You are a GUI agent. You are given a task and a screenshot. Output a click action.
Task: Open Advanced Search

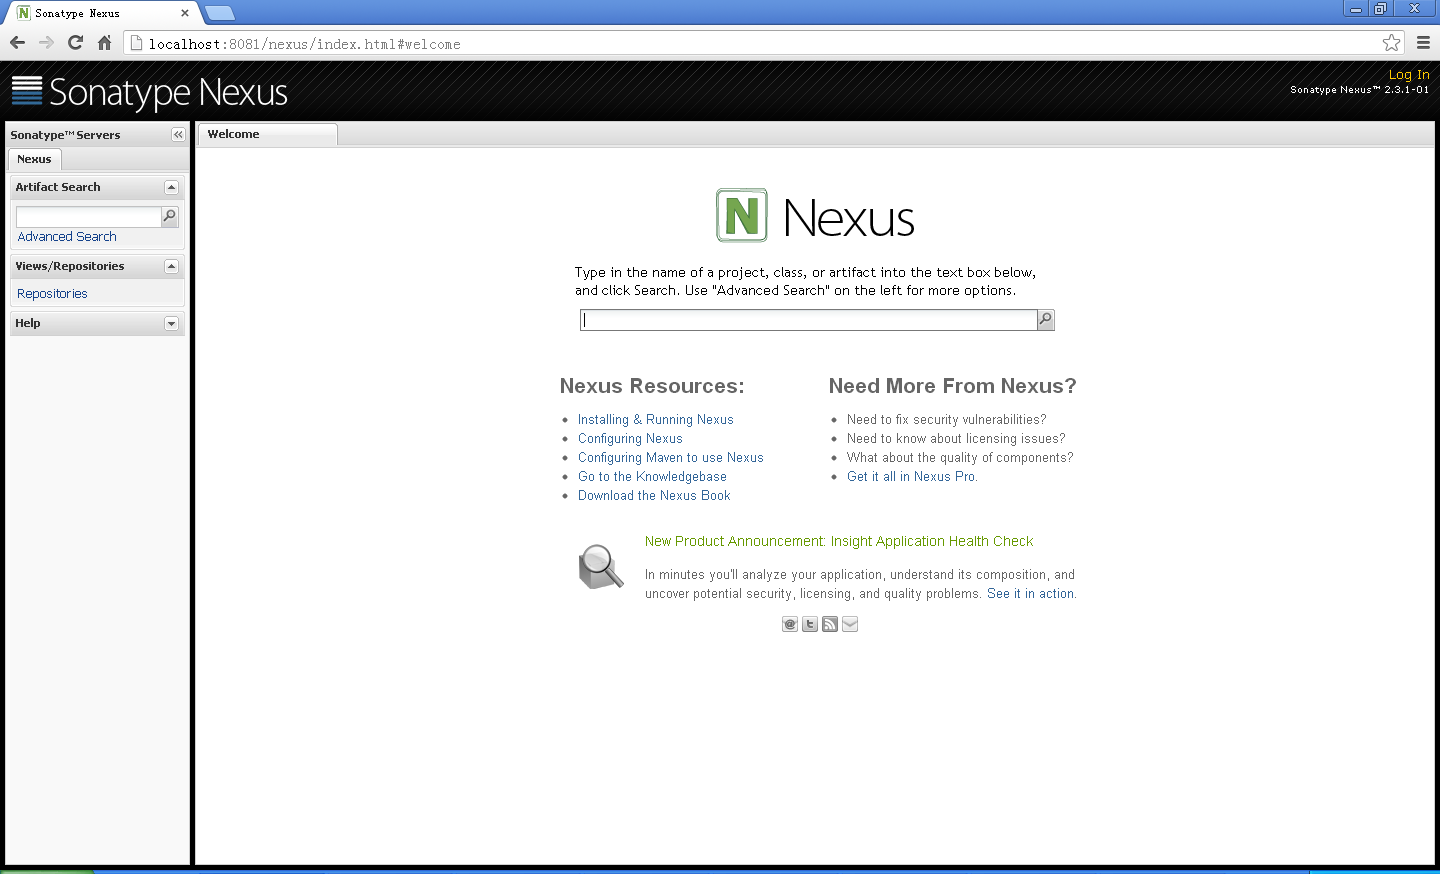[x=67, y=237]
